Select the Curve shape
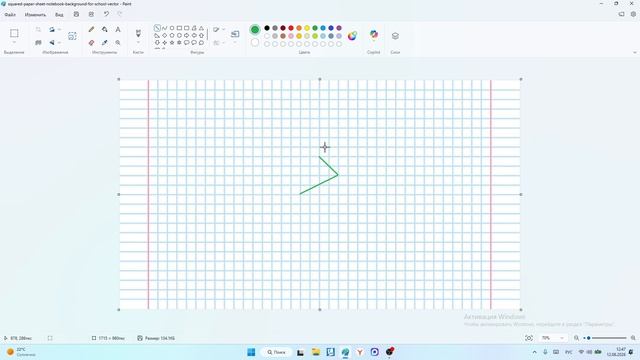The width and height of the screenshot is (640, 360). click(164, 28)
